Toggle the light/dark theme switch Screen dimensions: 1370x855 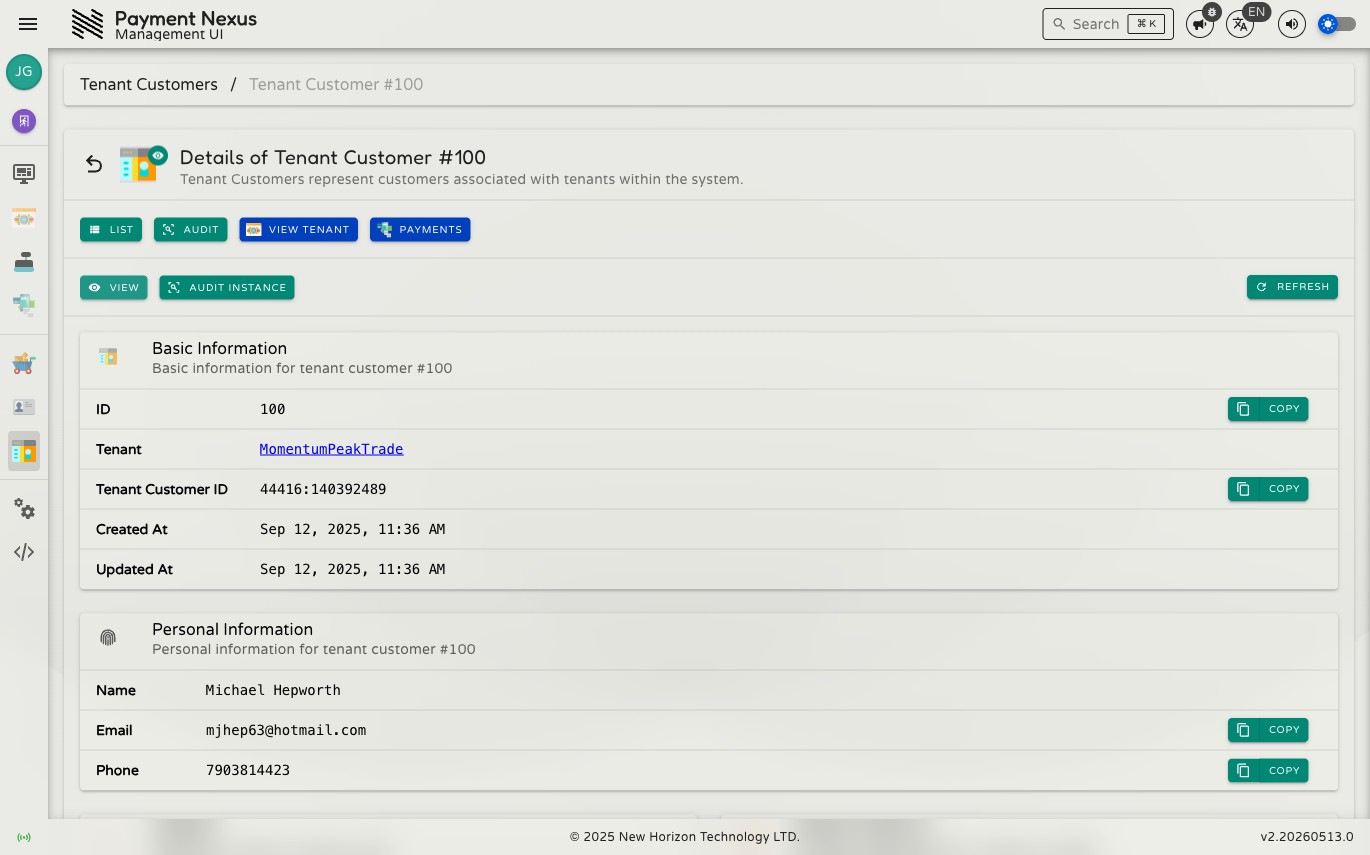click(1337, 24)
